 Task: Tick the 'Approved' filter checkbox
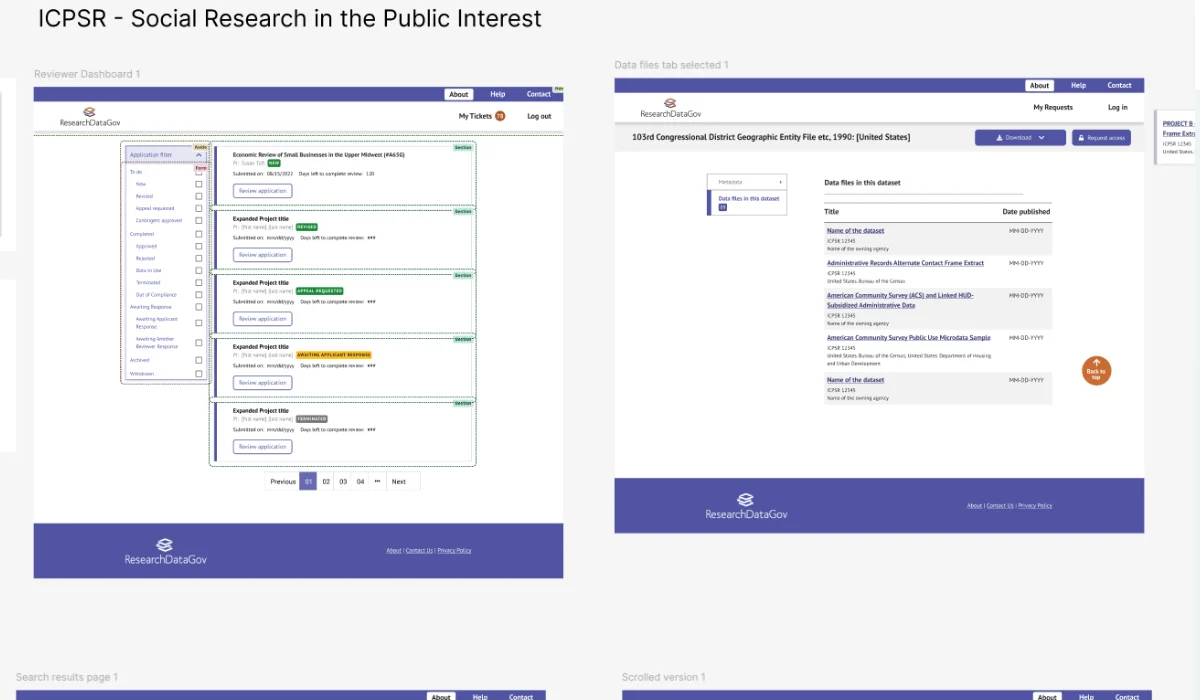pos(199,246)
